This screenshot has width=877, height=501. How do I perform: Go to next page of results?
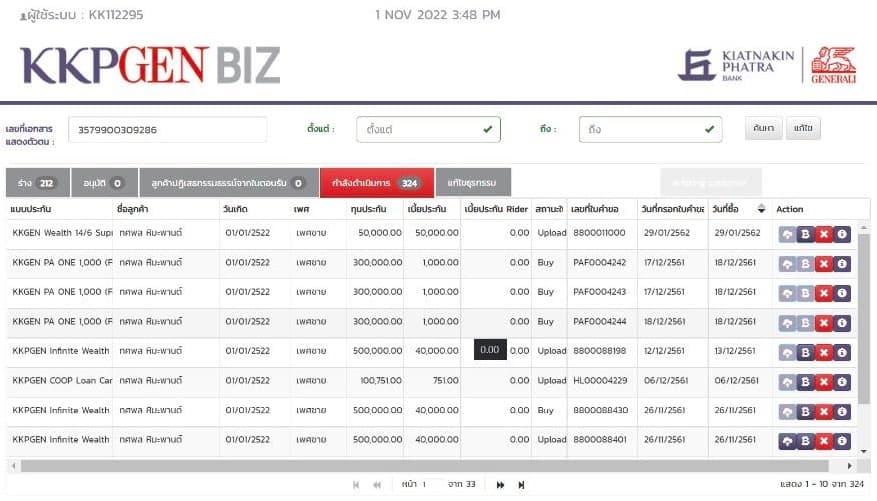pos(500,484)
